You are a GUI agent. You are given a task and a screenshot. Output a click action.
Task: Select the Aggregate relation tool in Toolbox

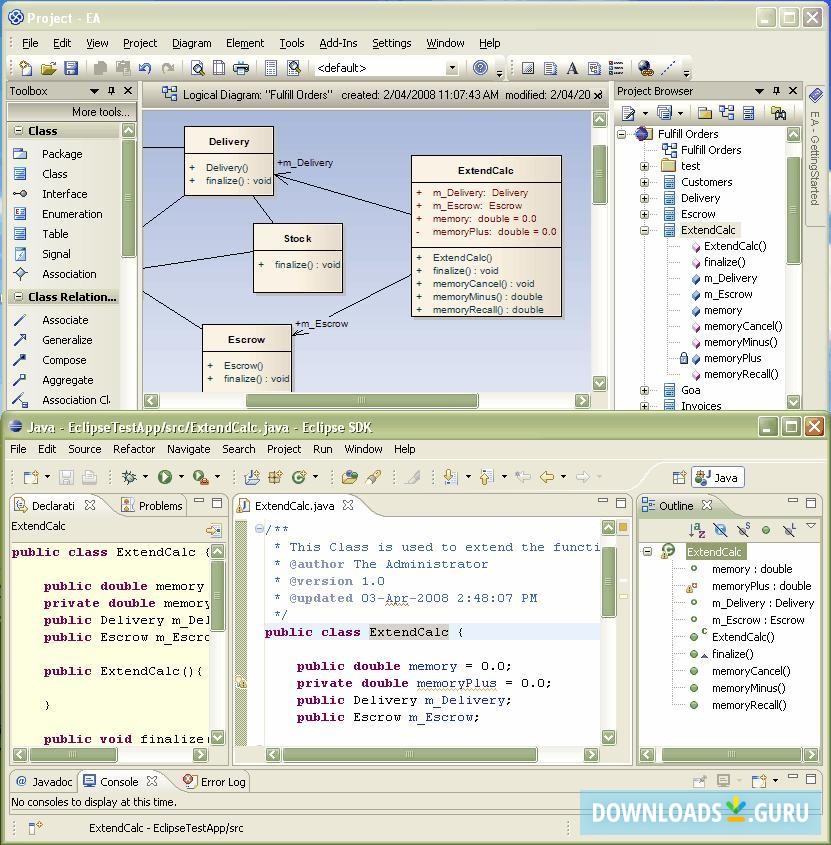(x=67, y=380)
